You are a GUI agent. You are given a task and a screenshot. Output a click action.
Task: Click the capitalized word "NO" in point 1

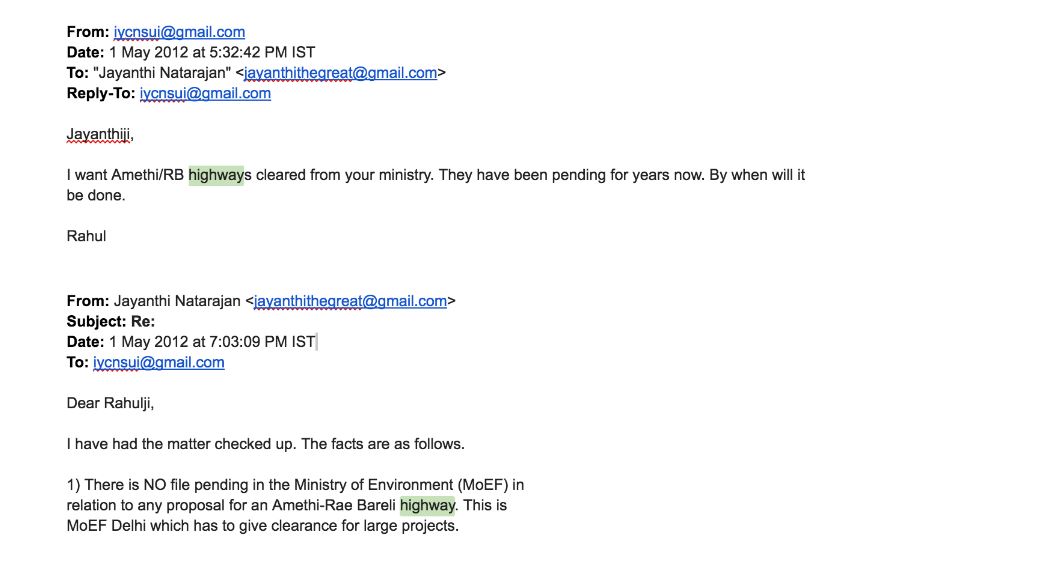[153, 485]
